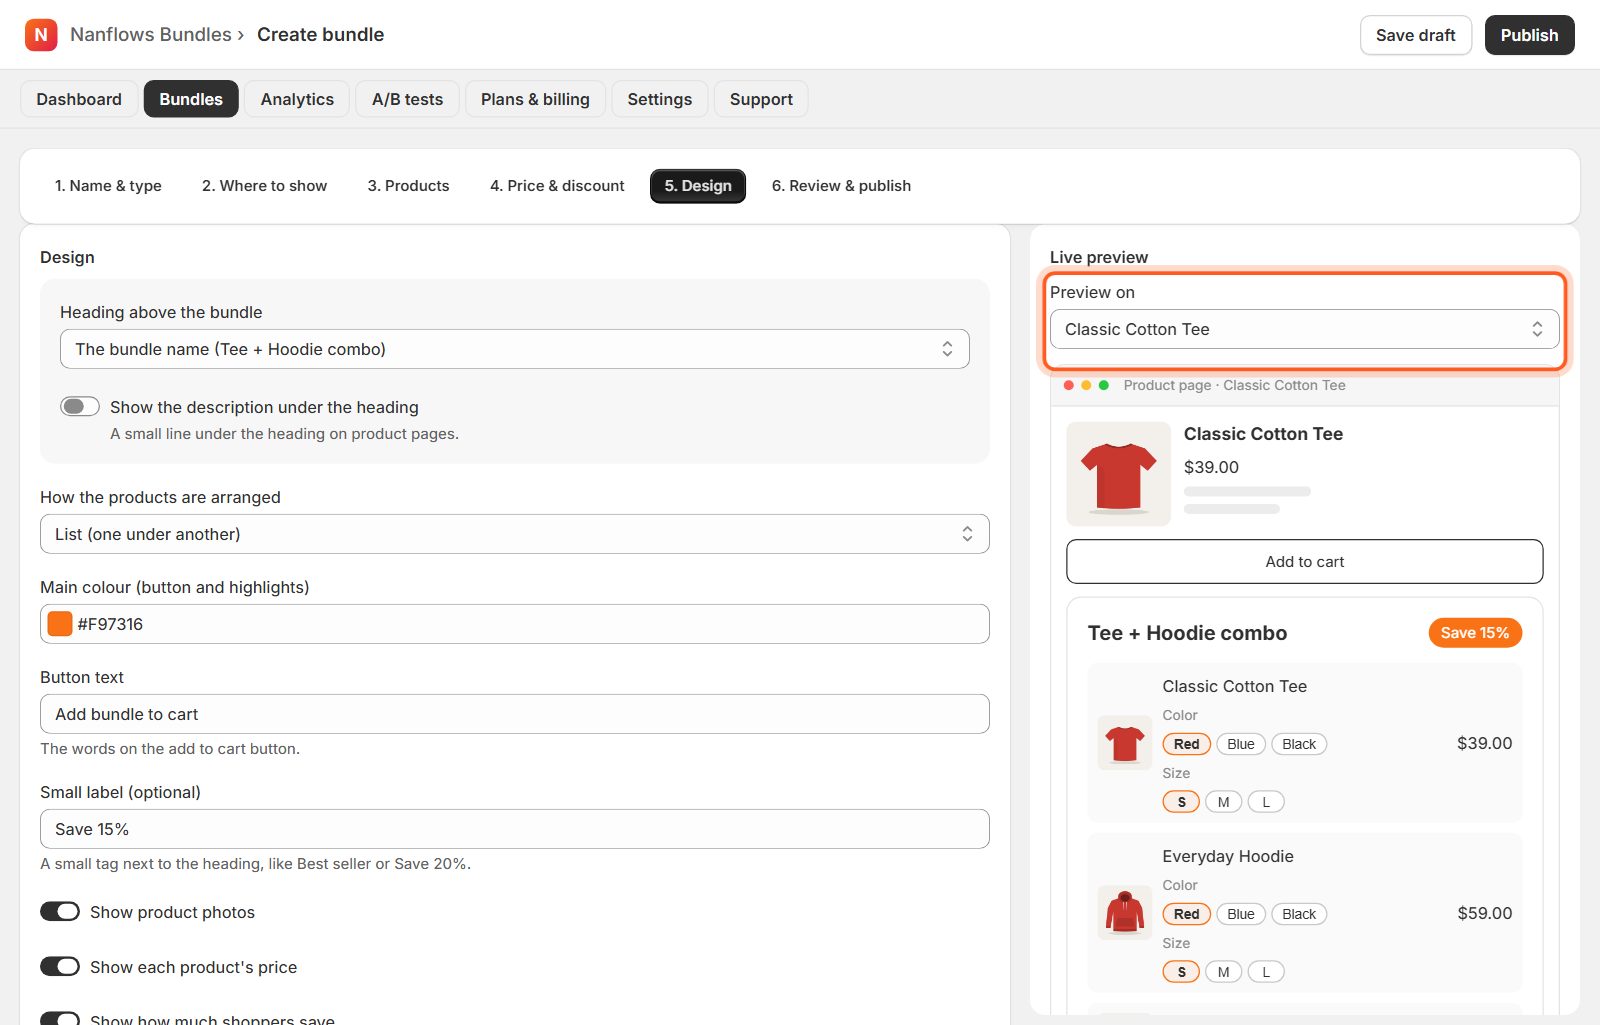Click the Nanflows Bundles breadcrumb link

151,34
